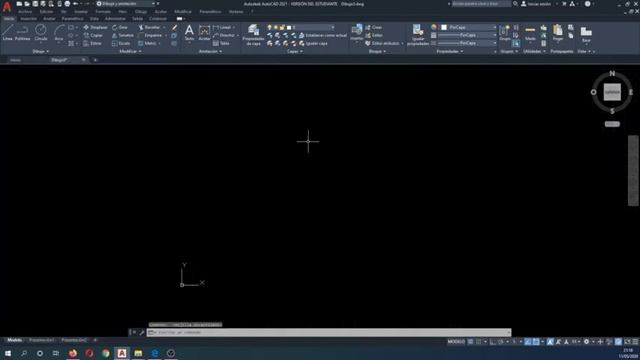This screenshot has height=360, width=640.
Task: Open Propiedades de capa panel
Action: point(253,35)
